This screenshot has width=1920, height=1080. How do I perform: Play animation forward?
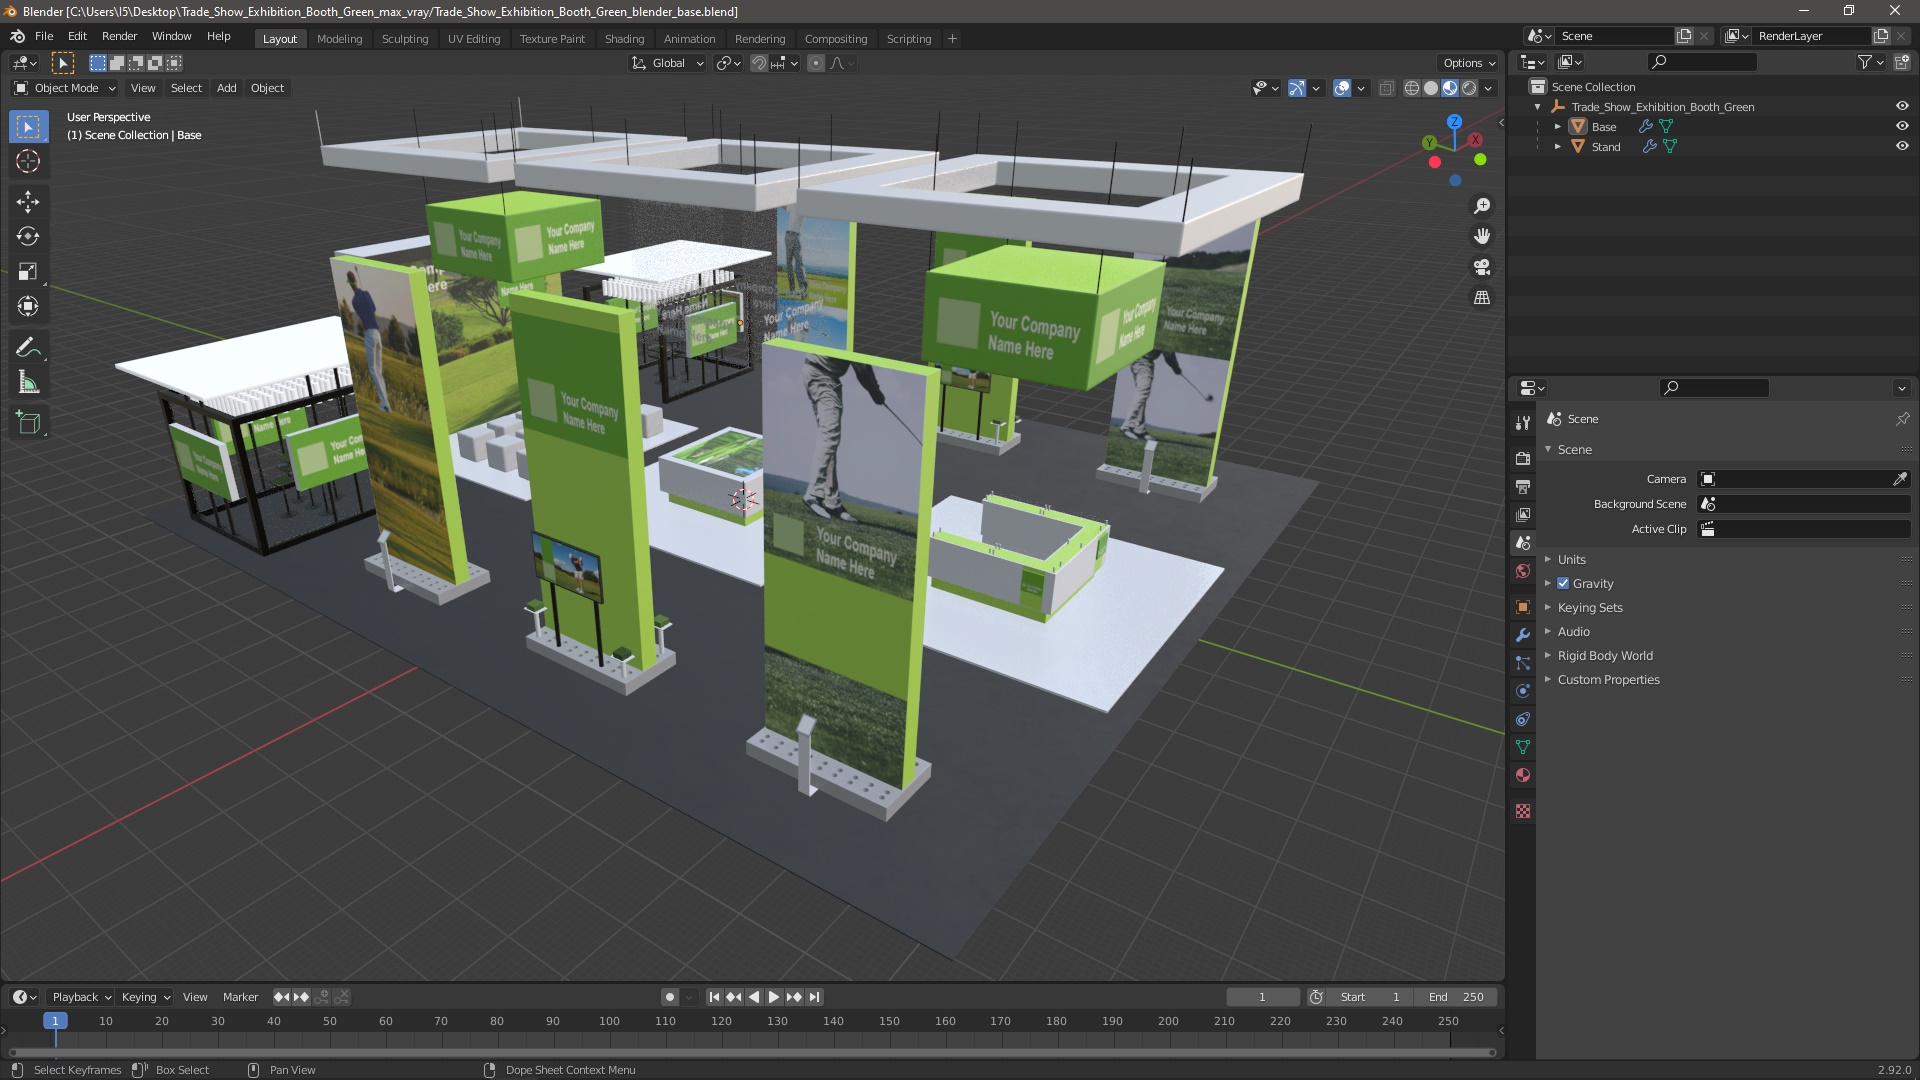[x=774, y=997]
